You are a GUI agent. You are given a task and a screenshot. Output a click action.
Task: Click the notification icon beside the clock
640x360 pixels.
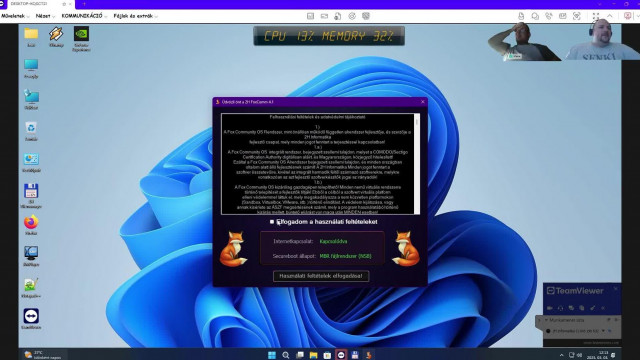613,355
